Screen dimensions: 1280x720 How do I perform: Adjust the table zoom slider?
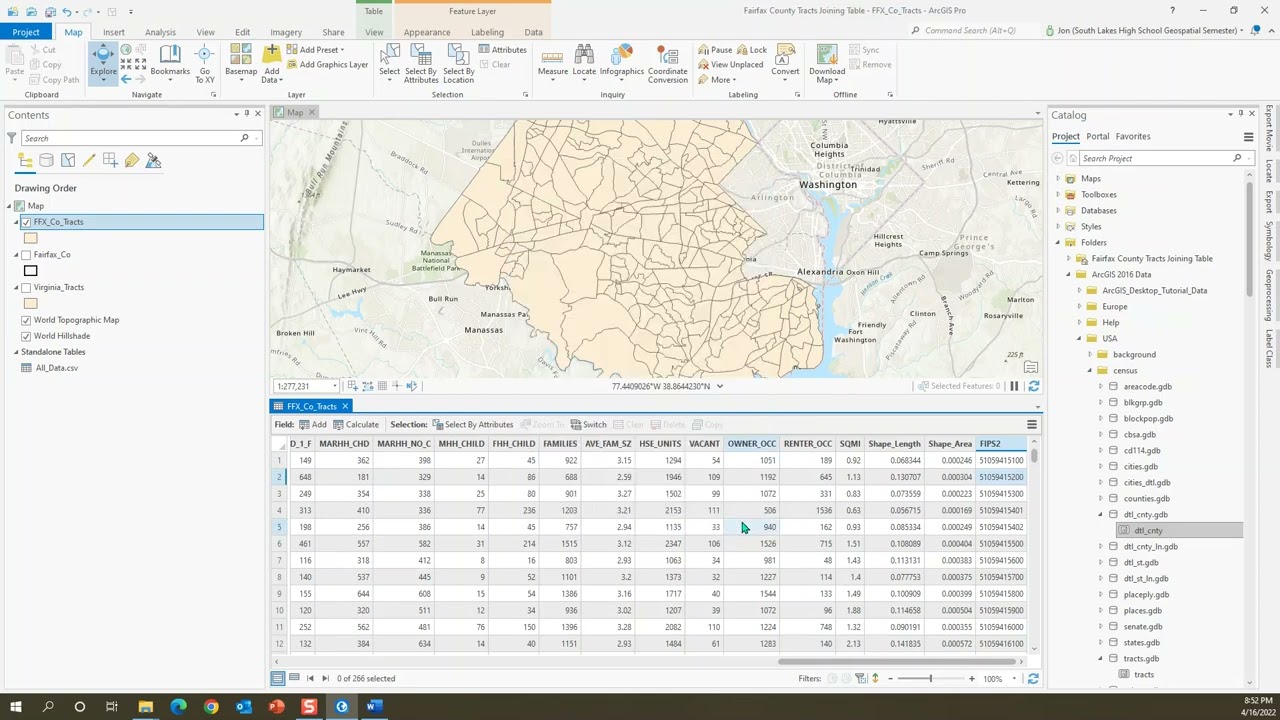click(930, 679)
